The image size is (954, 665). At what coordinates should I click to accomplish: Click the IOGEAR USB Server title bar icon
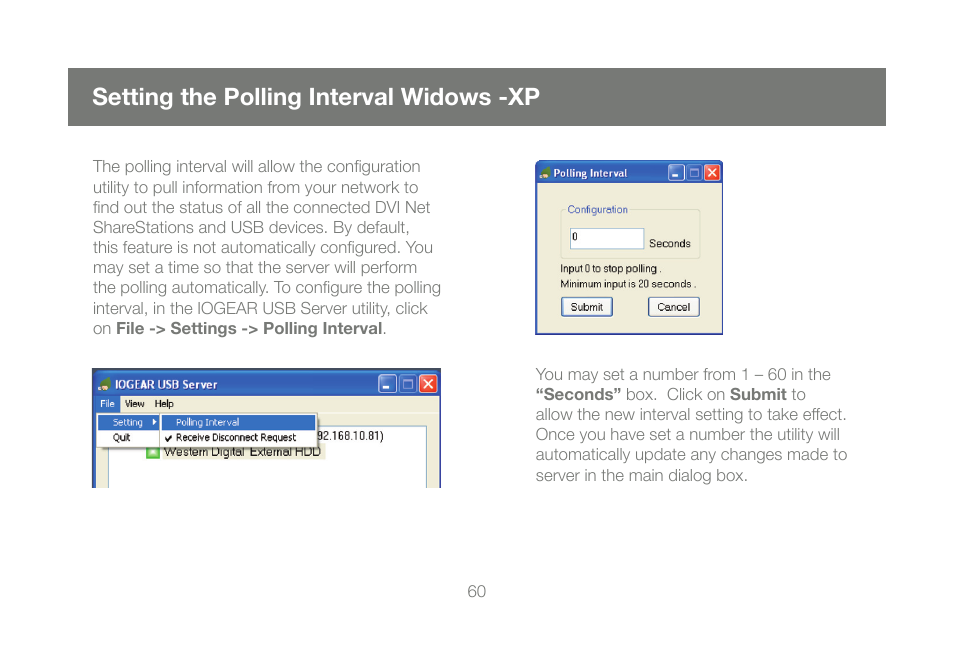[x=105, y=385]
